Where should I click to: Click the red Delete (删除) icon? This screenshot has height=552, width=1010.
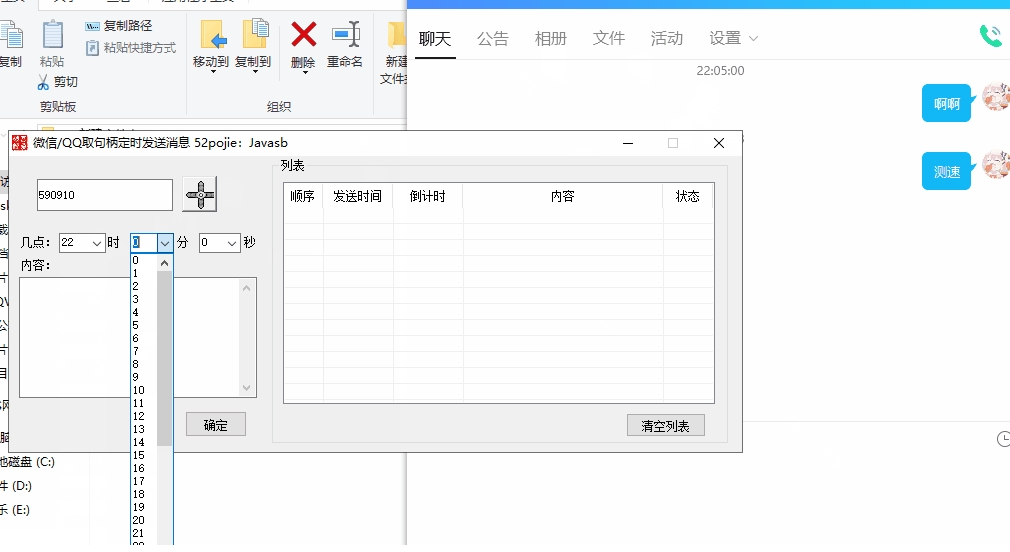coord(303,36)
